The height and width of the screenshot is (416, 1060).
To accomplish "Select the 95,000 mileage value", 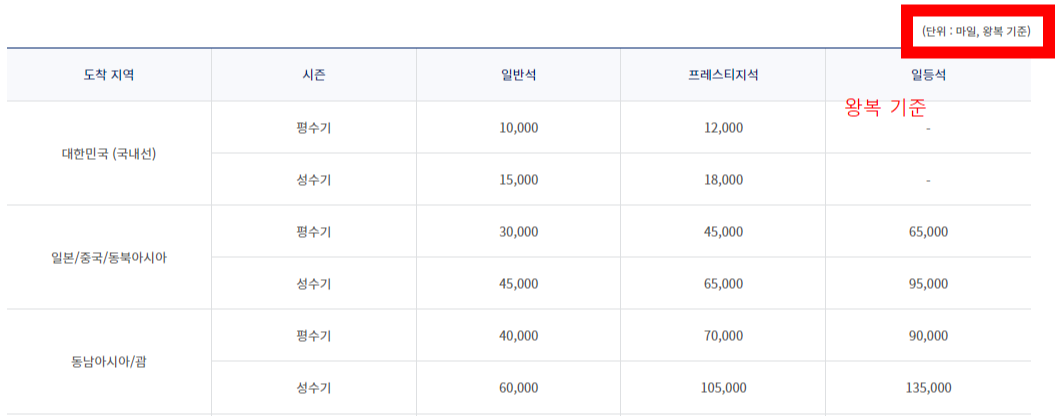I will 928,284.
